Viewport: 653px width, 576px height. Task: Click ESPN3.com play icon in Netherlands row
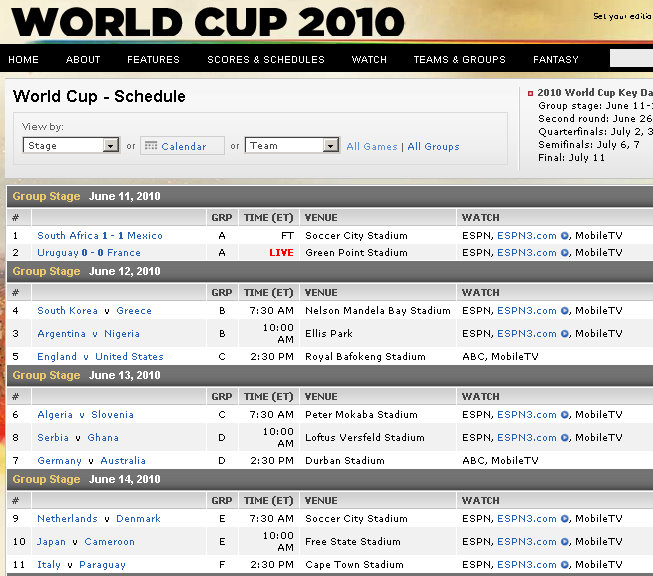click(564, 519)
